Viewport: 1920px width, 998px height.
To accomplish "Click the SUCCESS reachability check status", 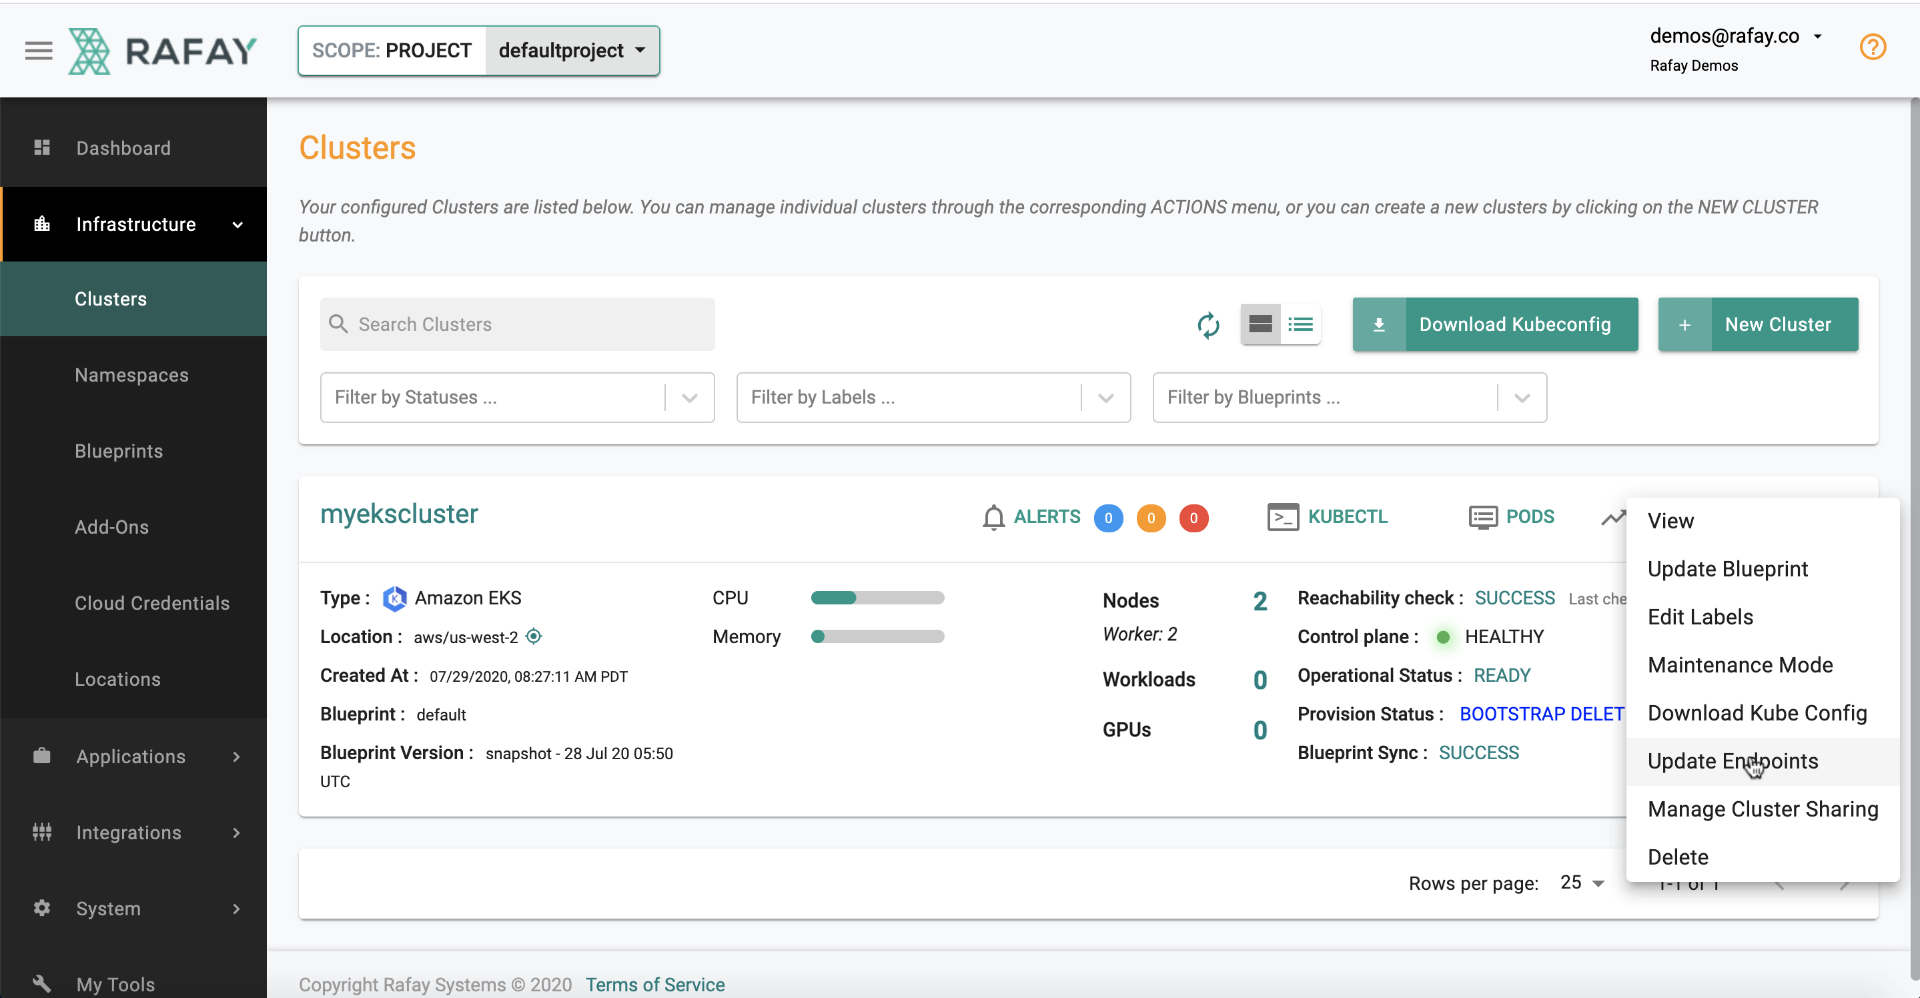I will tap(1515, 598).
